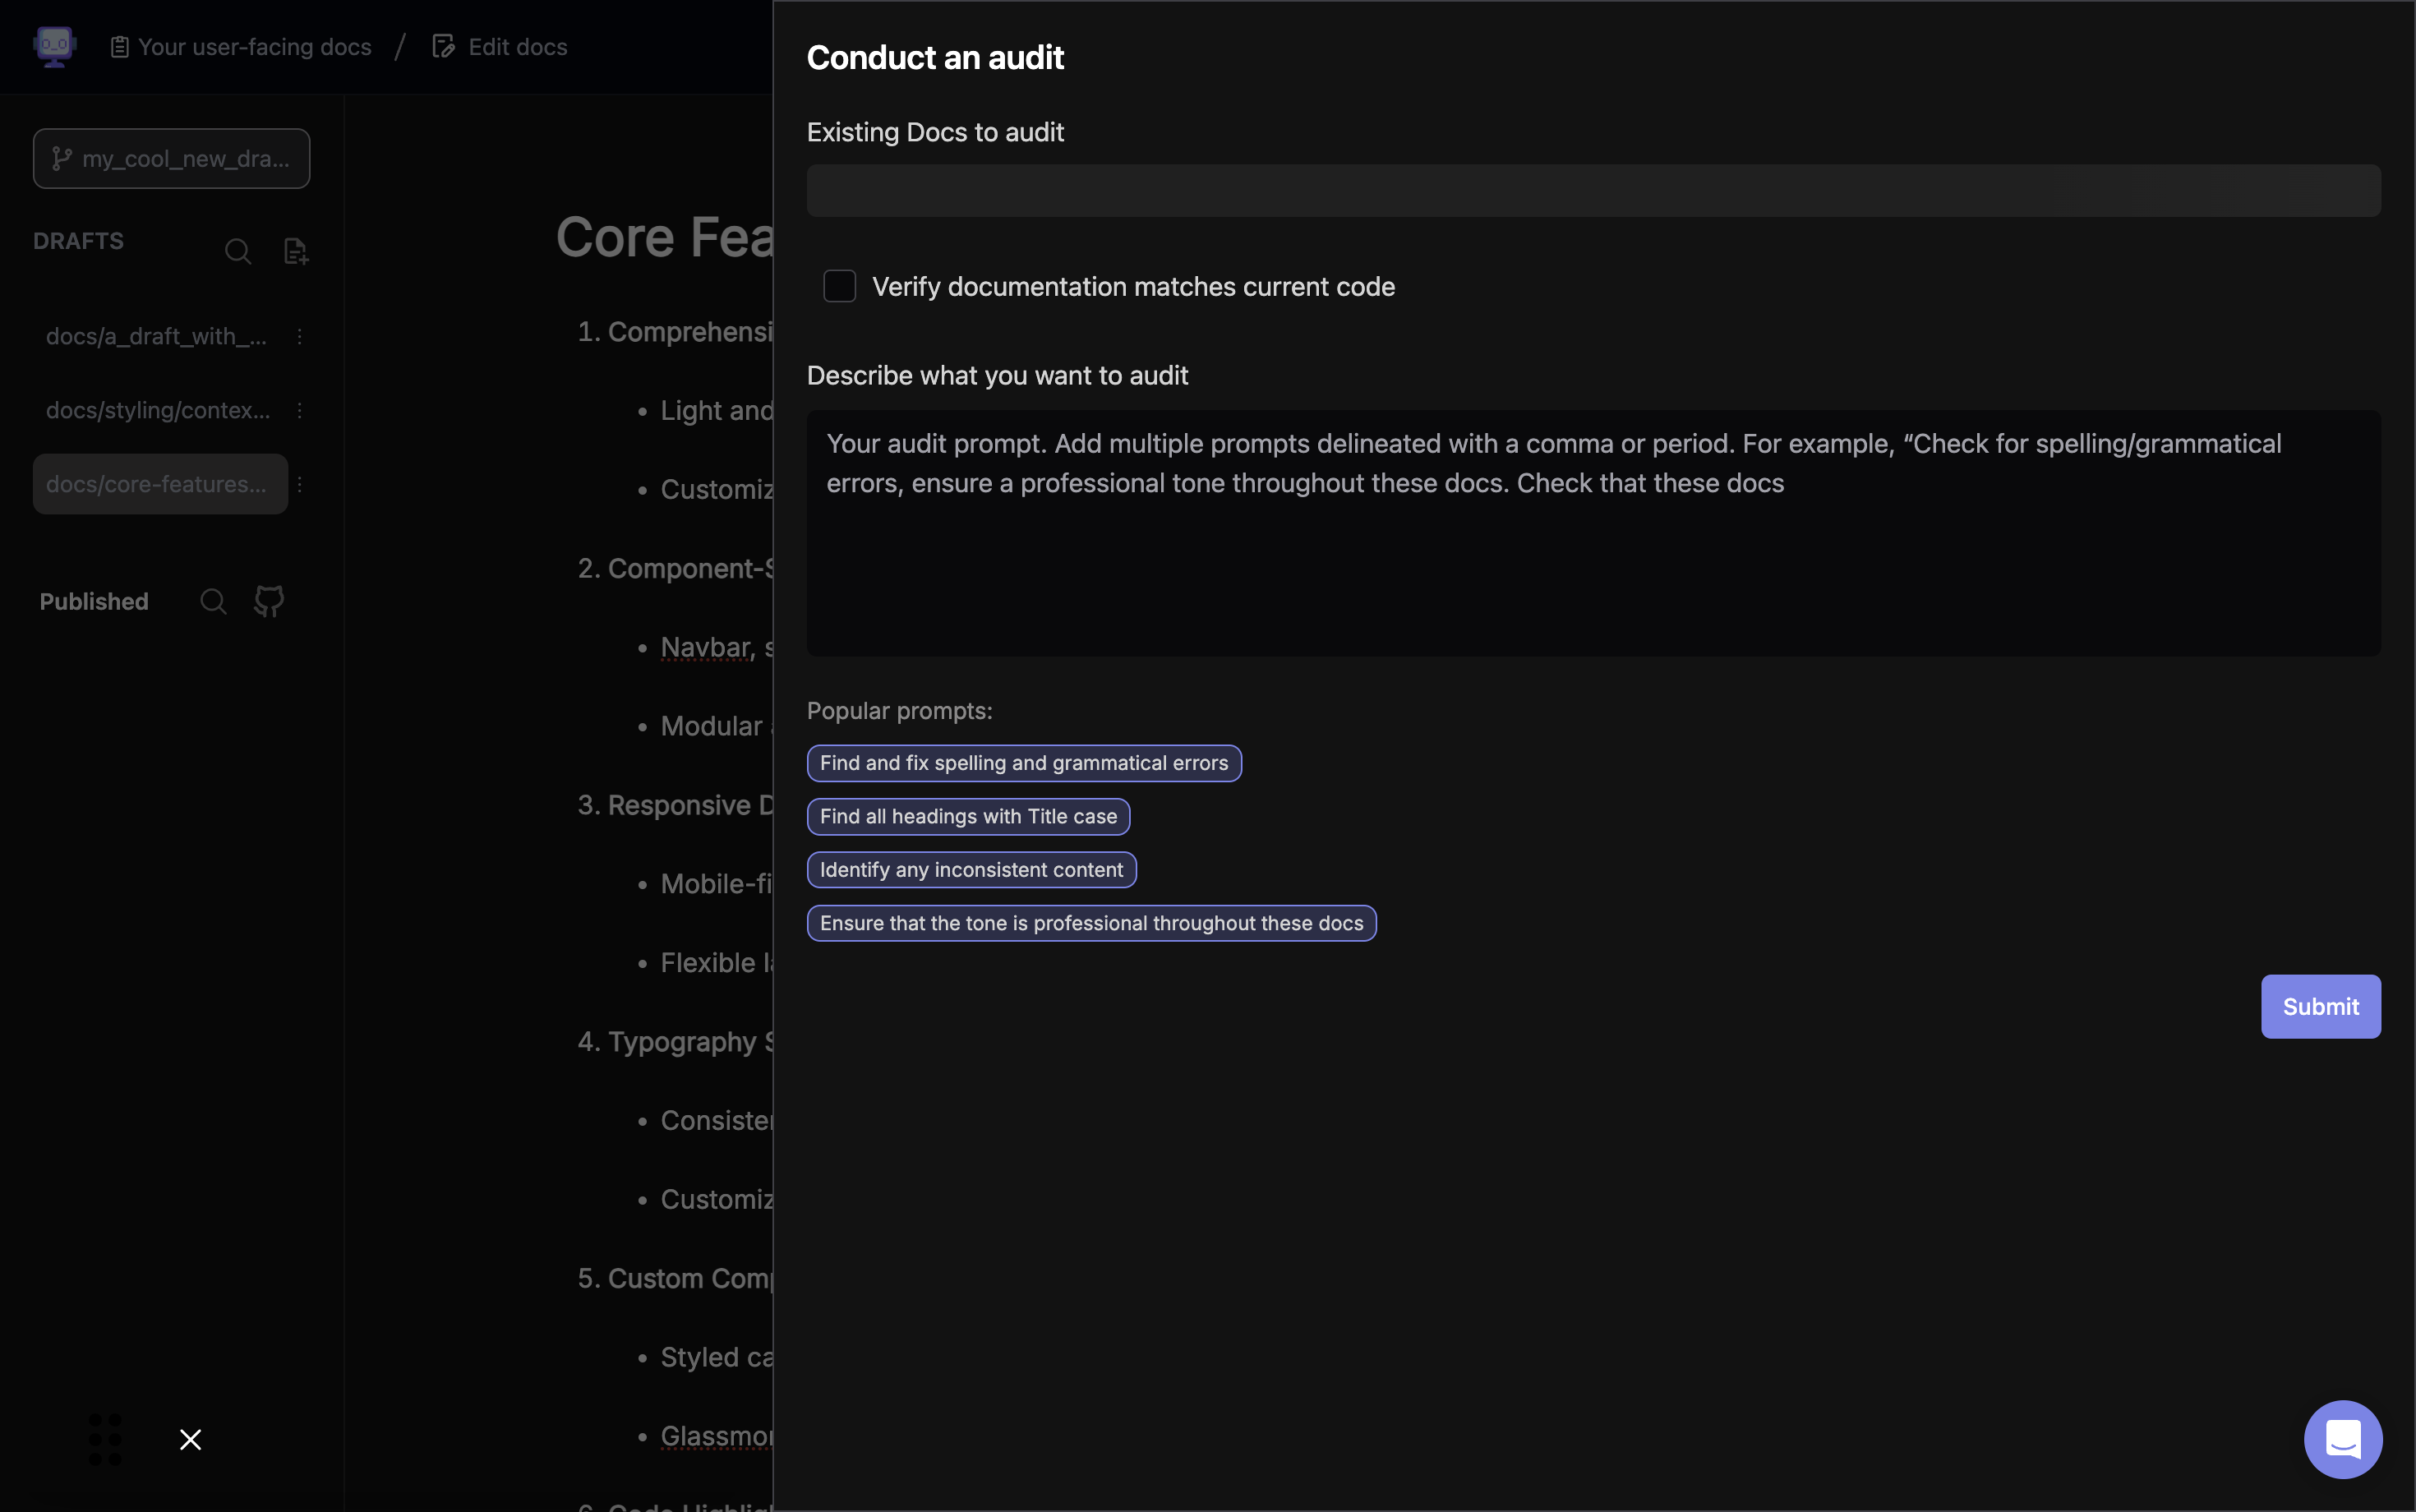Search drafts with magnifier icon
Screen dimensions: 2416x1512
238,251
